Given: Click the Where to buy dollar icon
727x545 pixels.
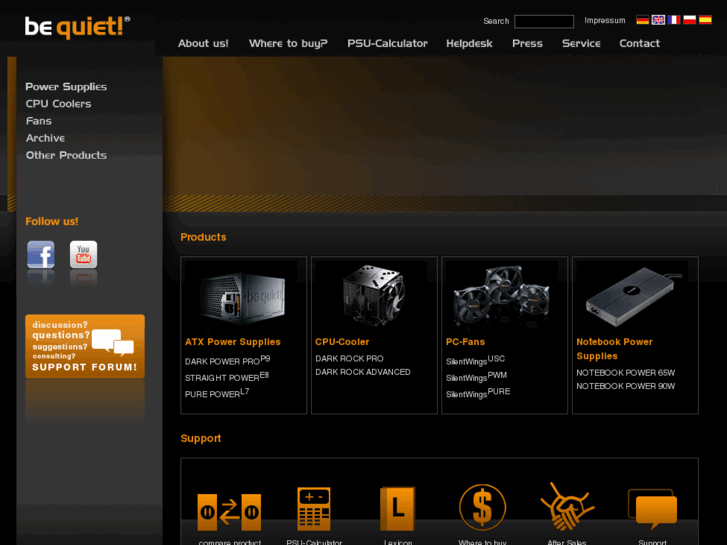Looking at the screenshot, I should (x=482, y=507).
